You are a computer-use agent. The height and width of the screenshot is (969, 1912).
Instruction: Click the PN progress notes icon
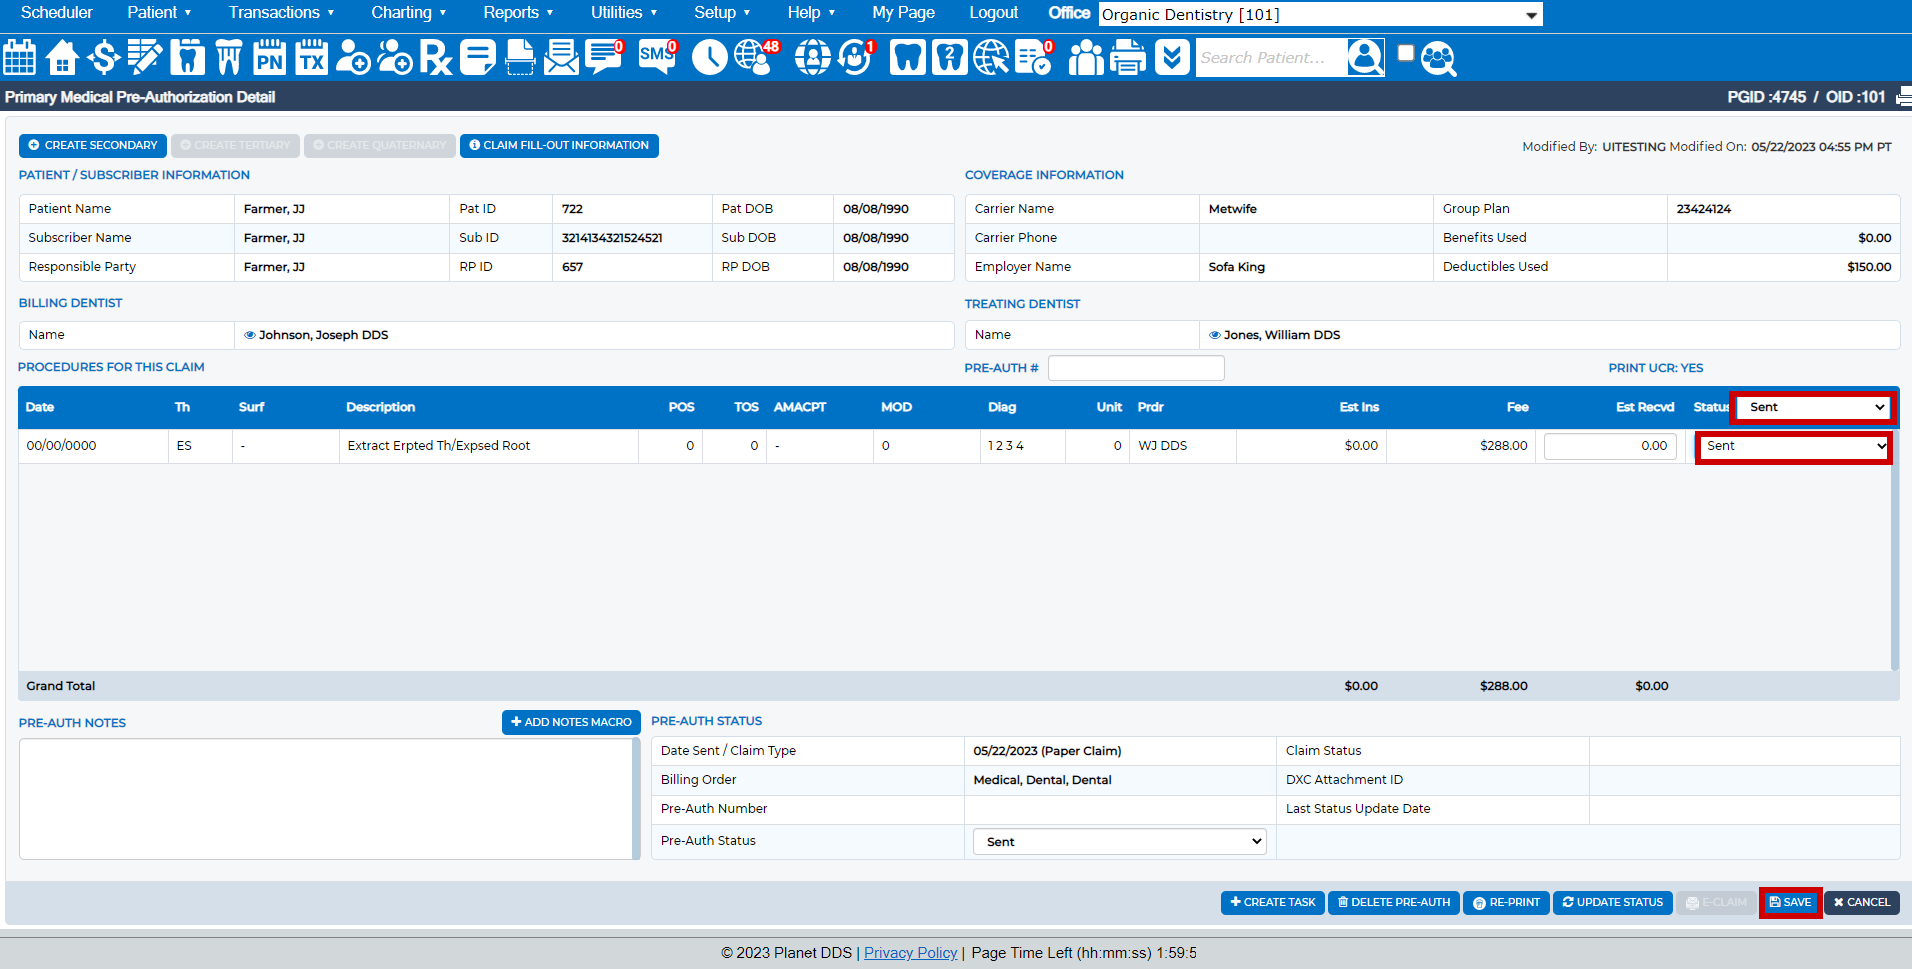coord(269,58)
